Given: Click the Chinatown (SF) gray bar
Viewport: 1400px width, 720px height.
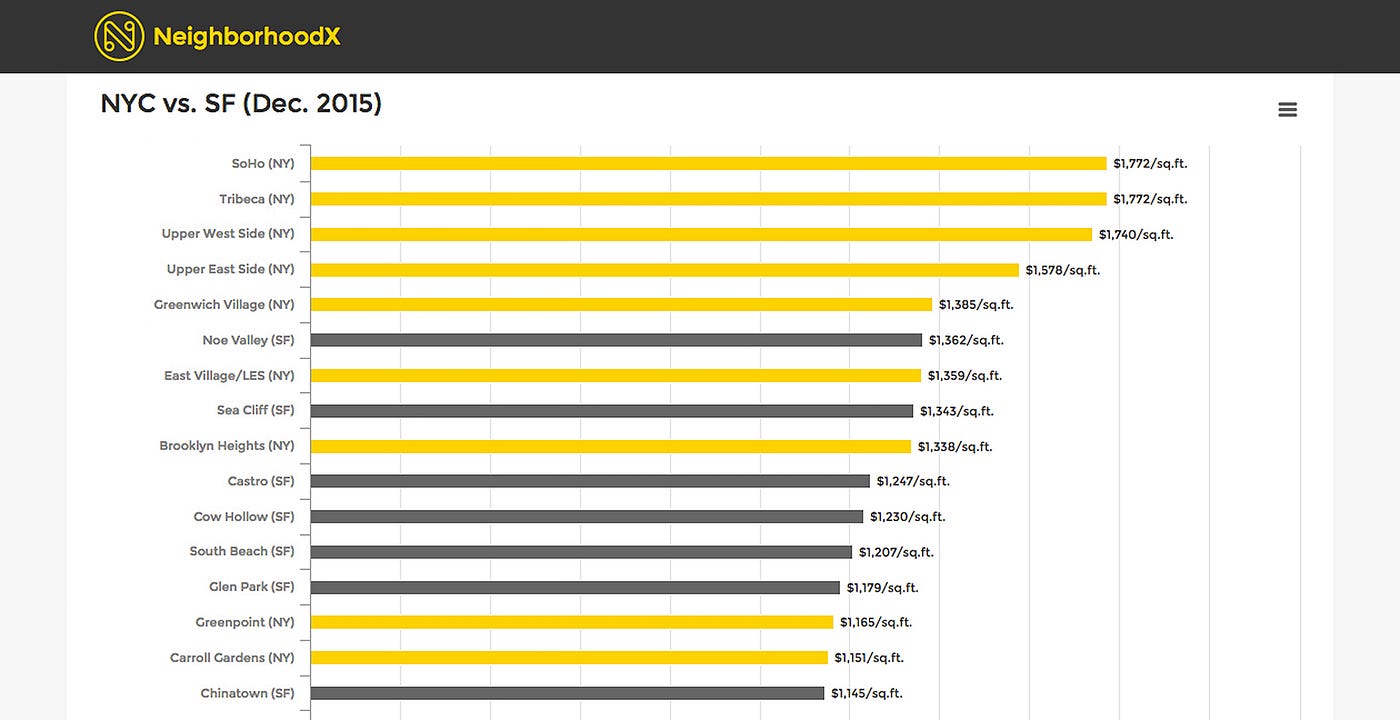Looking at the screenshot, I should pos(567,693).
